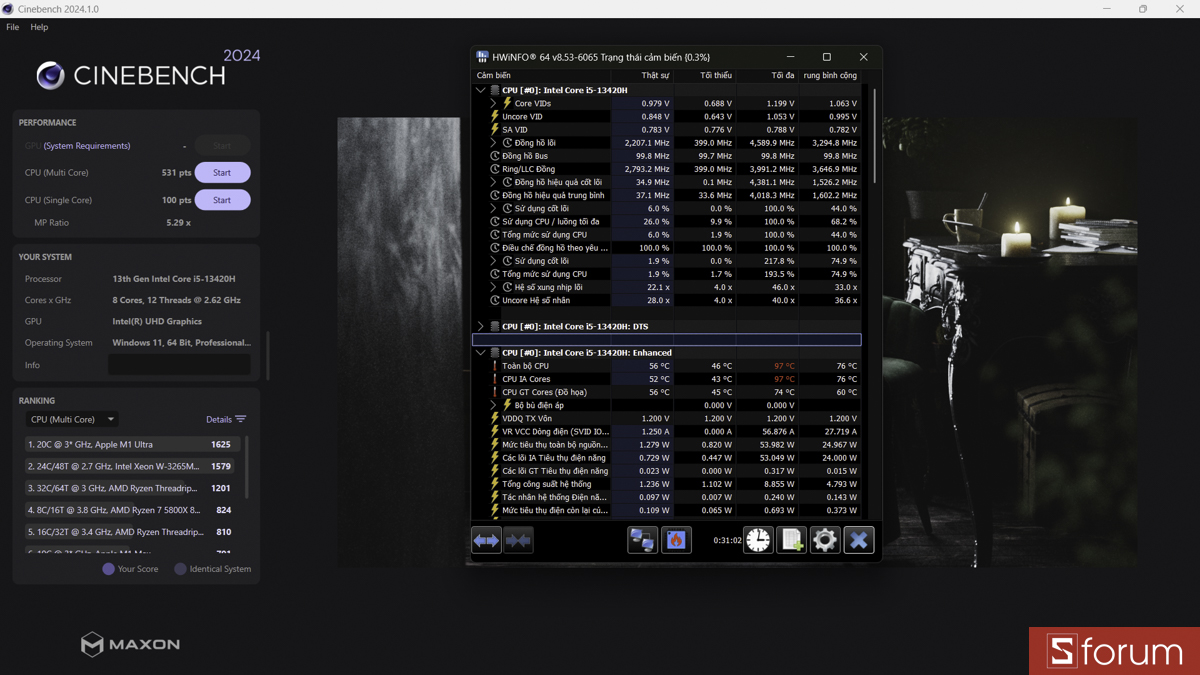Viewport: 1200px width, 675px height.
Task: Expand the Đồng hồ hiệu quả cốt lõi row
Action: (493, 182)
